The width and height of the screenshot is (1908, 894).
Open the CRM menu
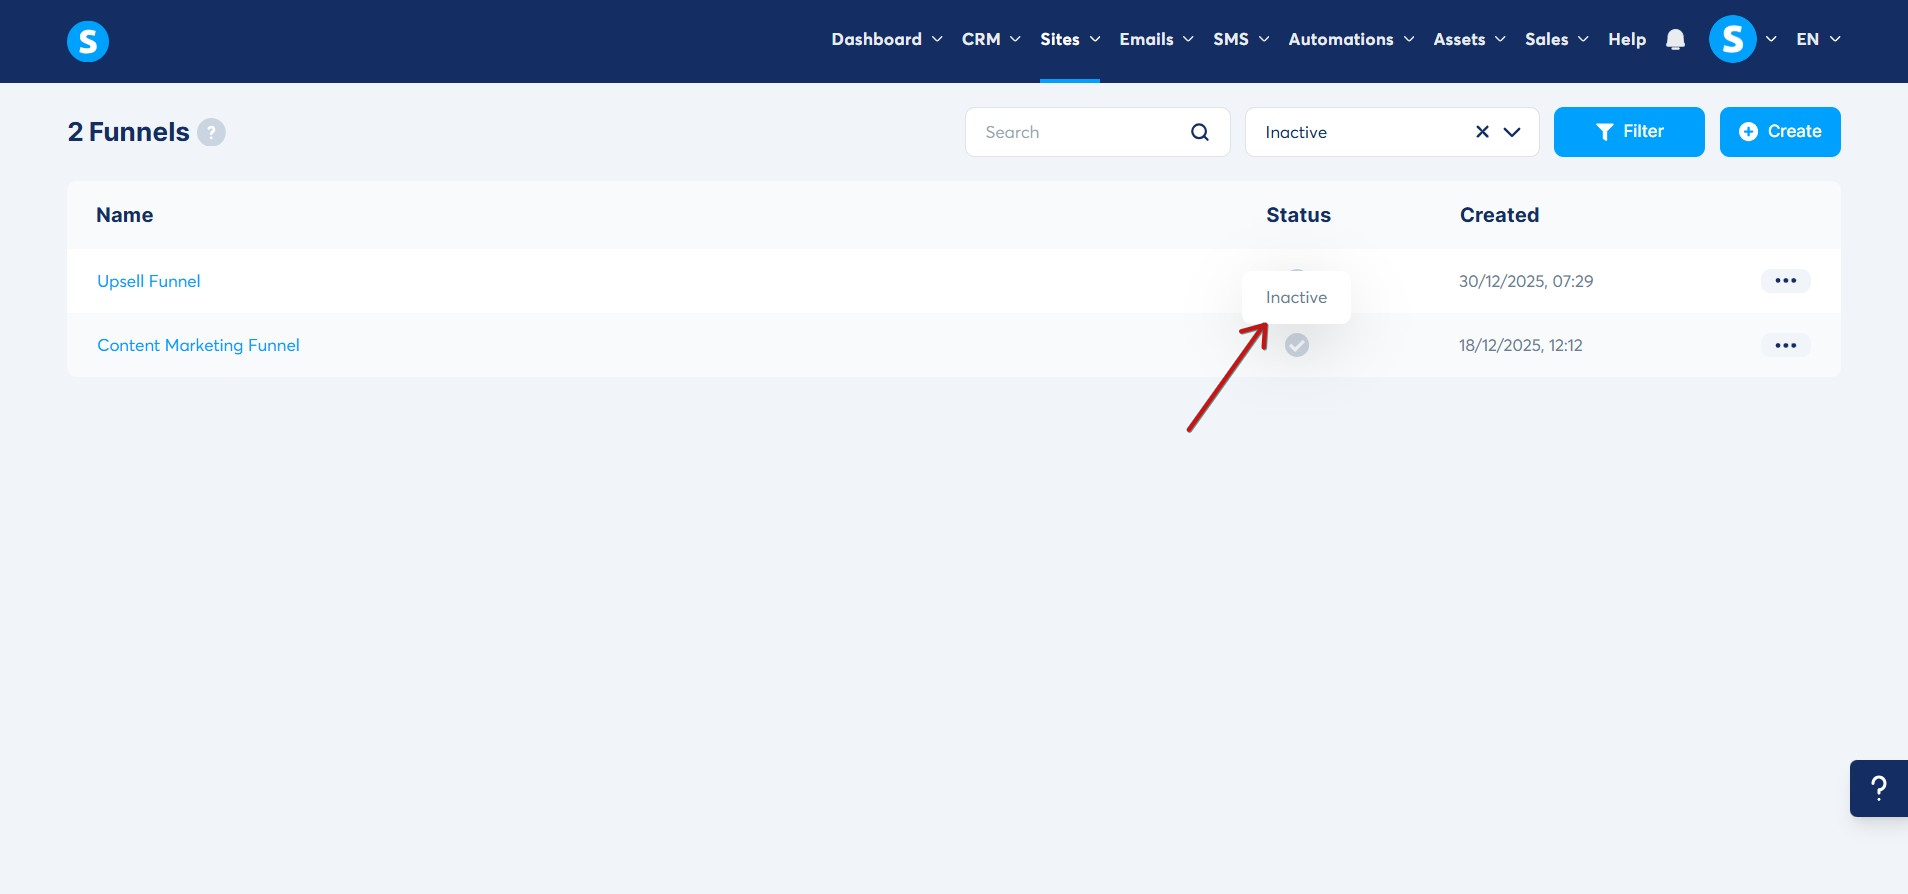[991, 39]
